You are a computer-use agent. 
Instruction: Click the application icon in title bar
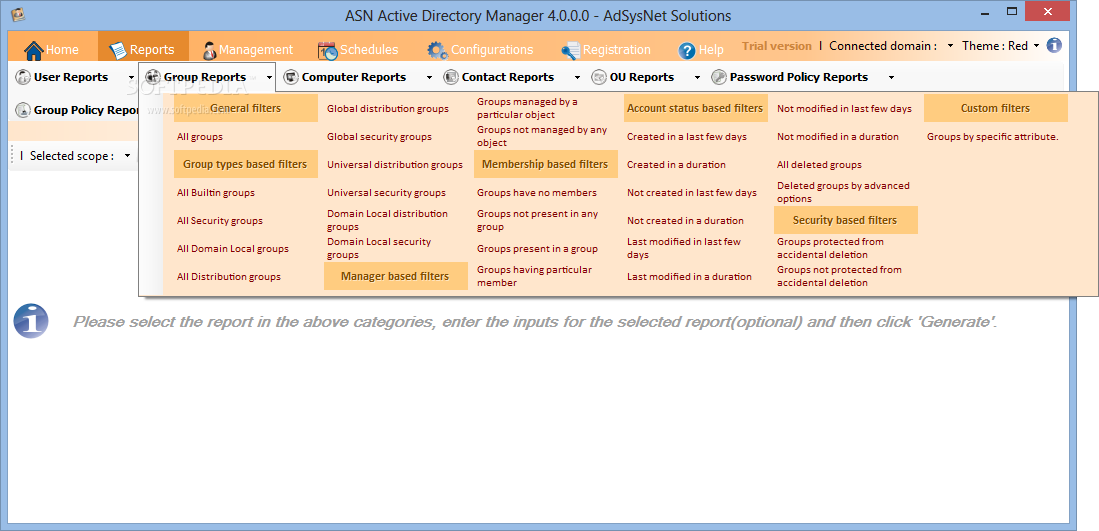(20, 13)
